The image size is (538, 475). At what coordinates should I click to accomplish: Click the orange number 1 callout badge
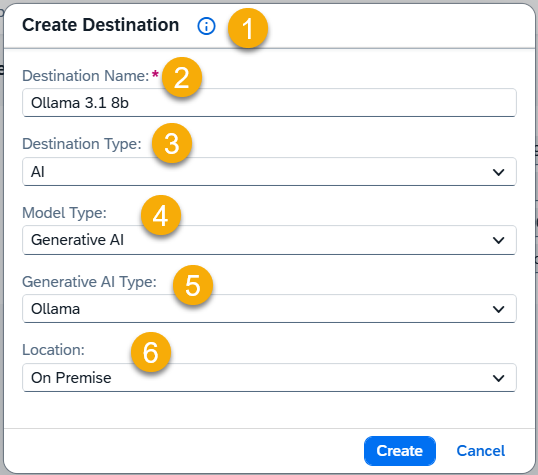pyautogui.click(x=248, y=28)
